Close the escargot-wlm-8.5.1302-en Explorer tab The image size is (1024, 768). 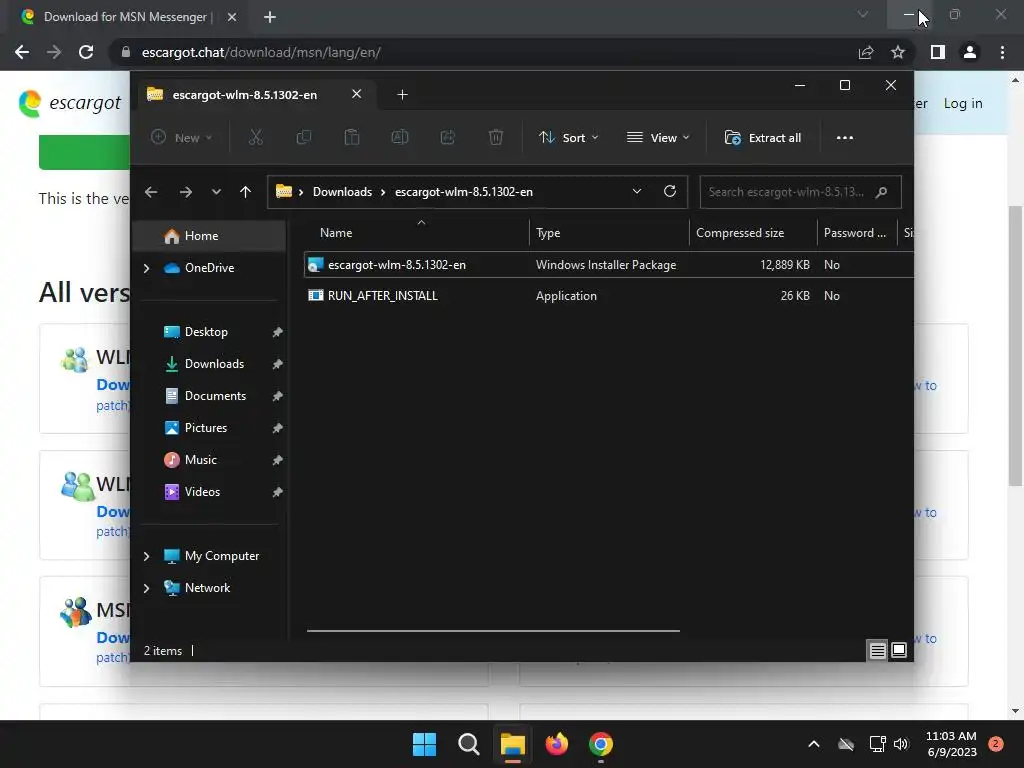[357, 94]
